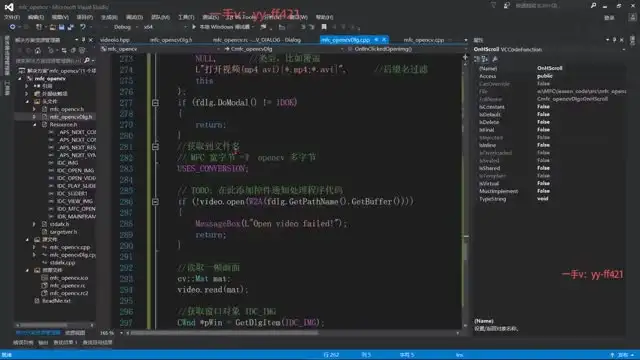
Task: Collapse the mfc_opencv project node
Action: 20,78
